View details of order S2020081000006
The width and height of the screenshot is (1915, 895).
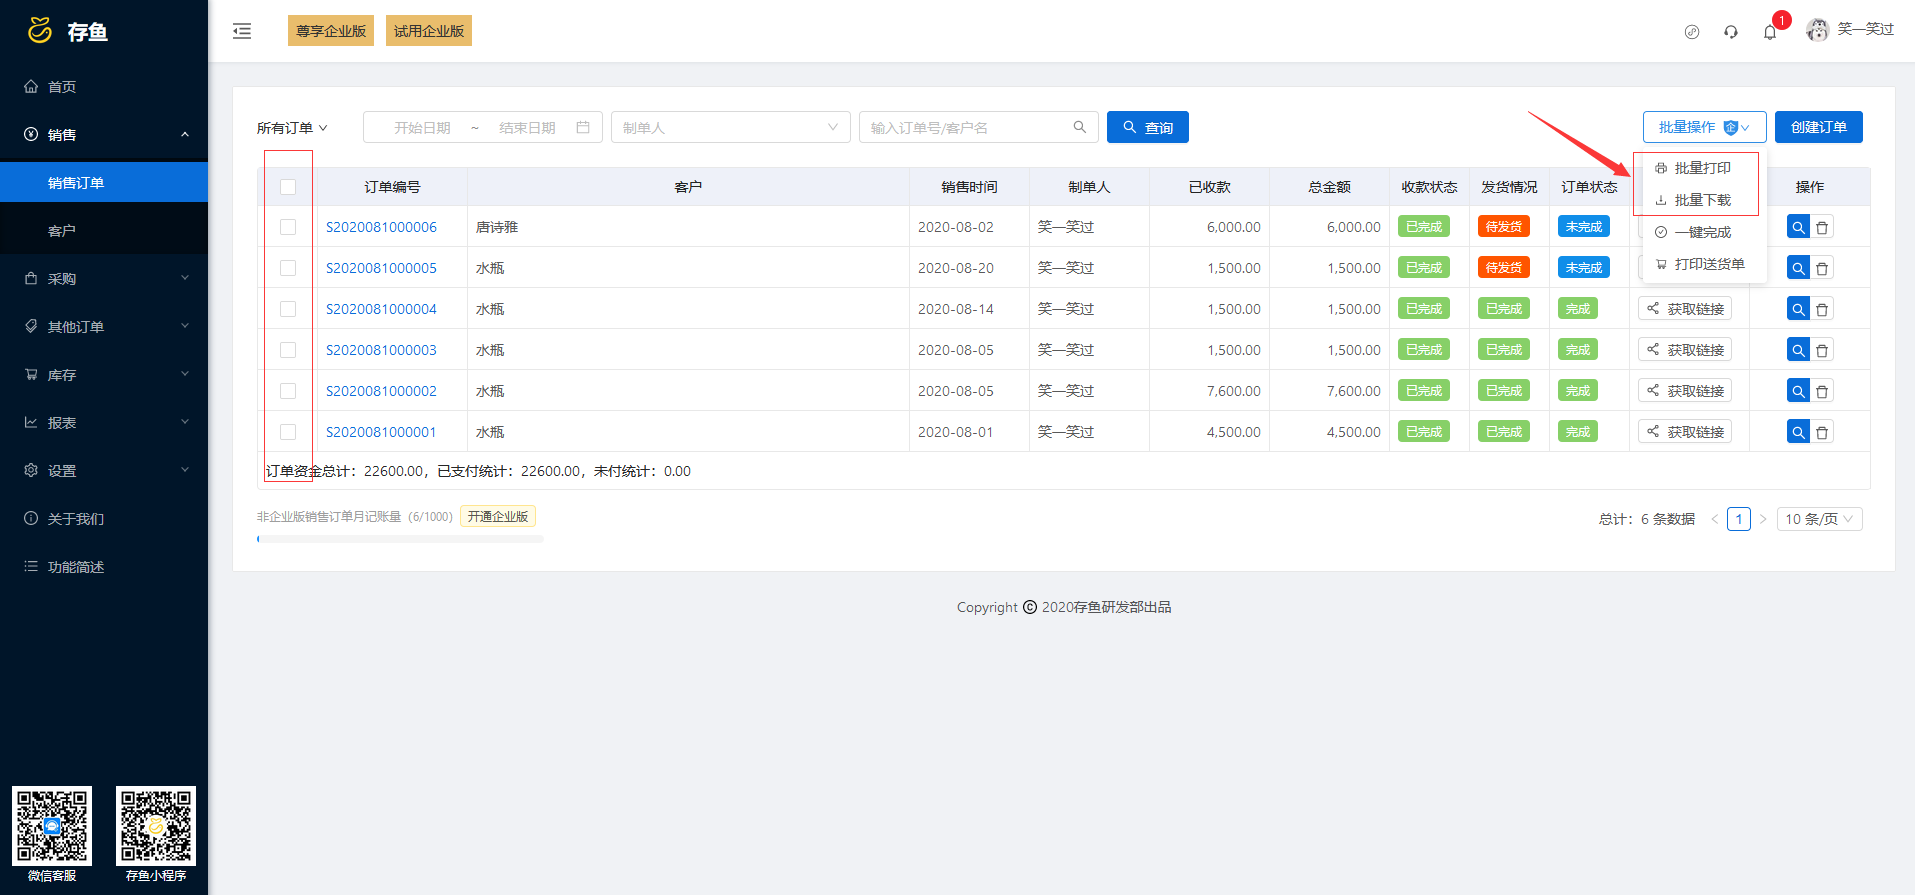pos(1798,227)
